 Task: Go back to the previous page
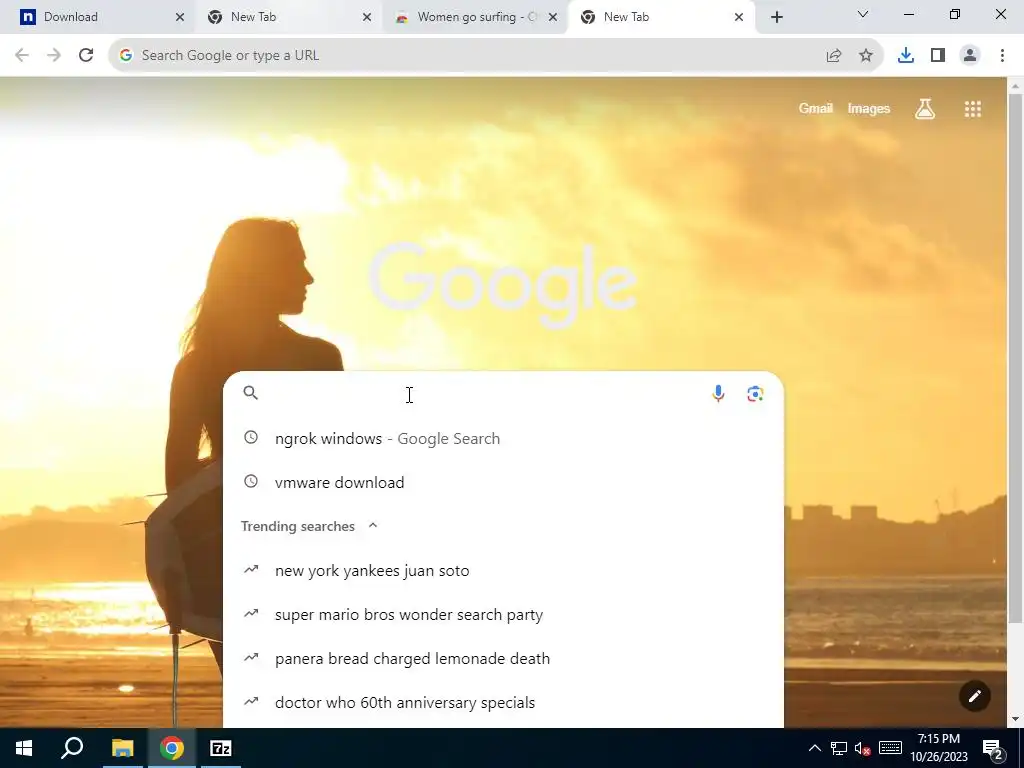(22, 56)
